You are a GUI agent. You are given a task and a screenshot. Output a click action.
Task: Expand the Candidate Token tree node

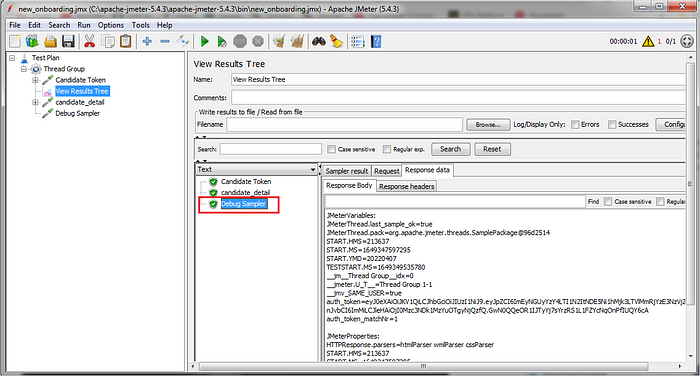[35, 80]
